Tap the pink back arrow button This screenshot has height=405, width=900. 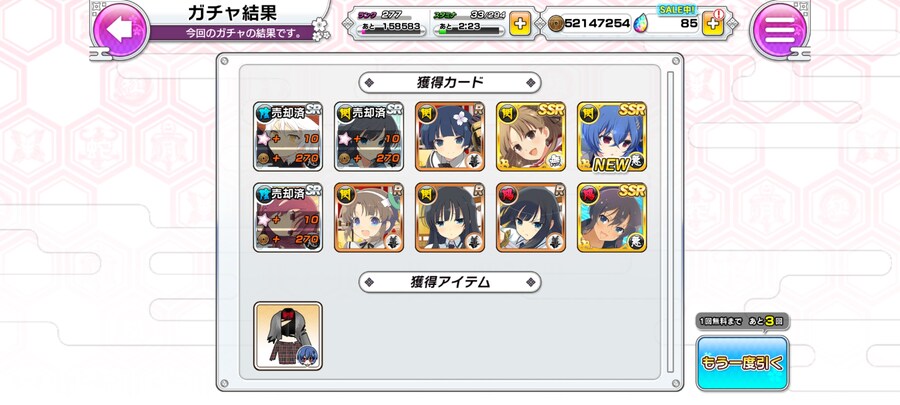[x=121, y=29]
